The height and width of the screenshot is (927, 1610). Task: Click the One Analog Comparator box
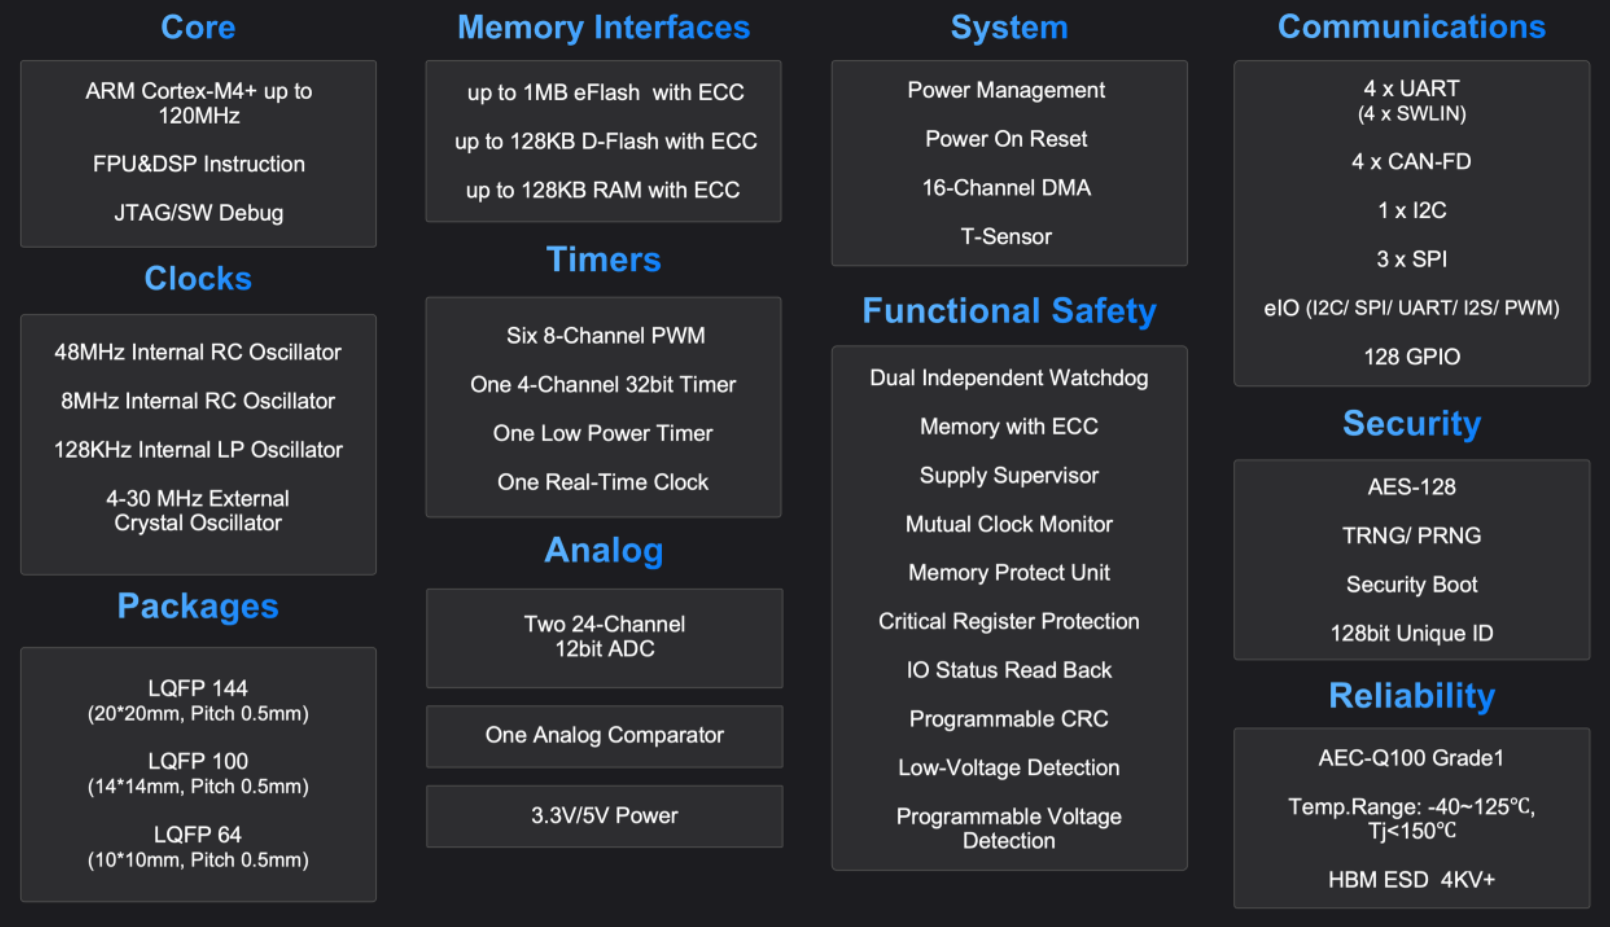click(x=604, y=736)
